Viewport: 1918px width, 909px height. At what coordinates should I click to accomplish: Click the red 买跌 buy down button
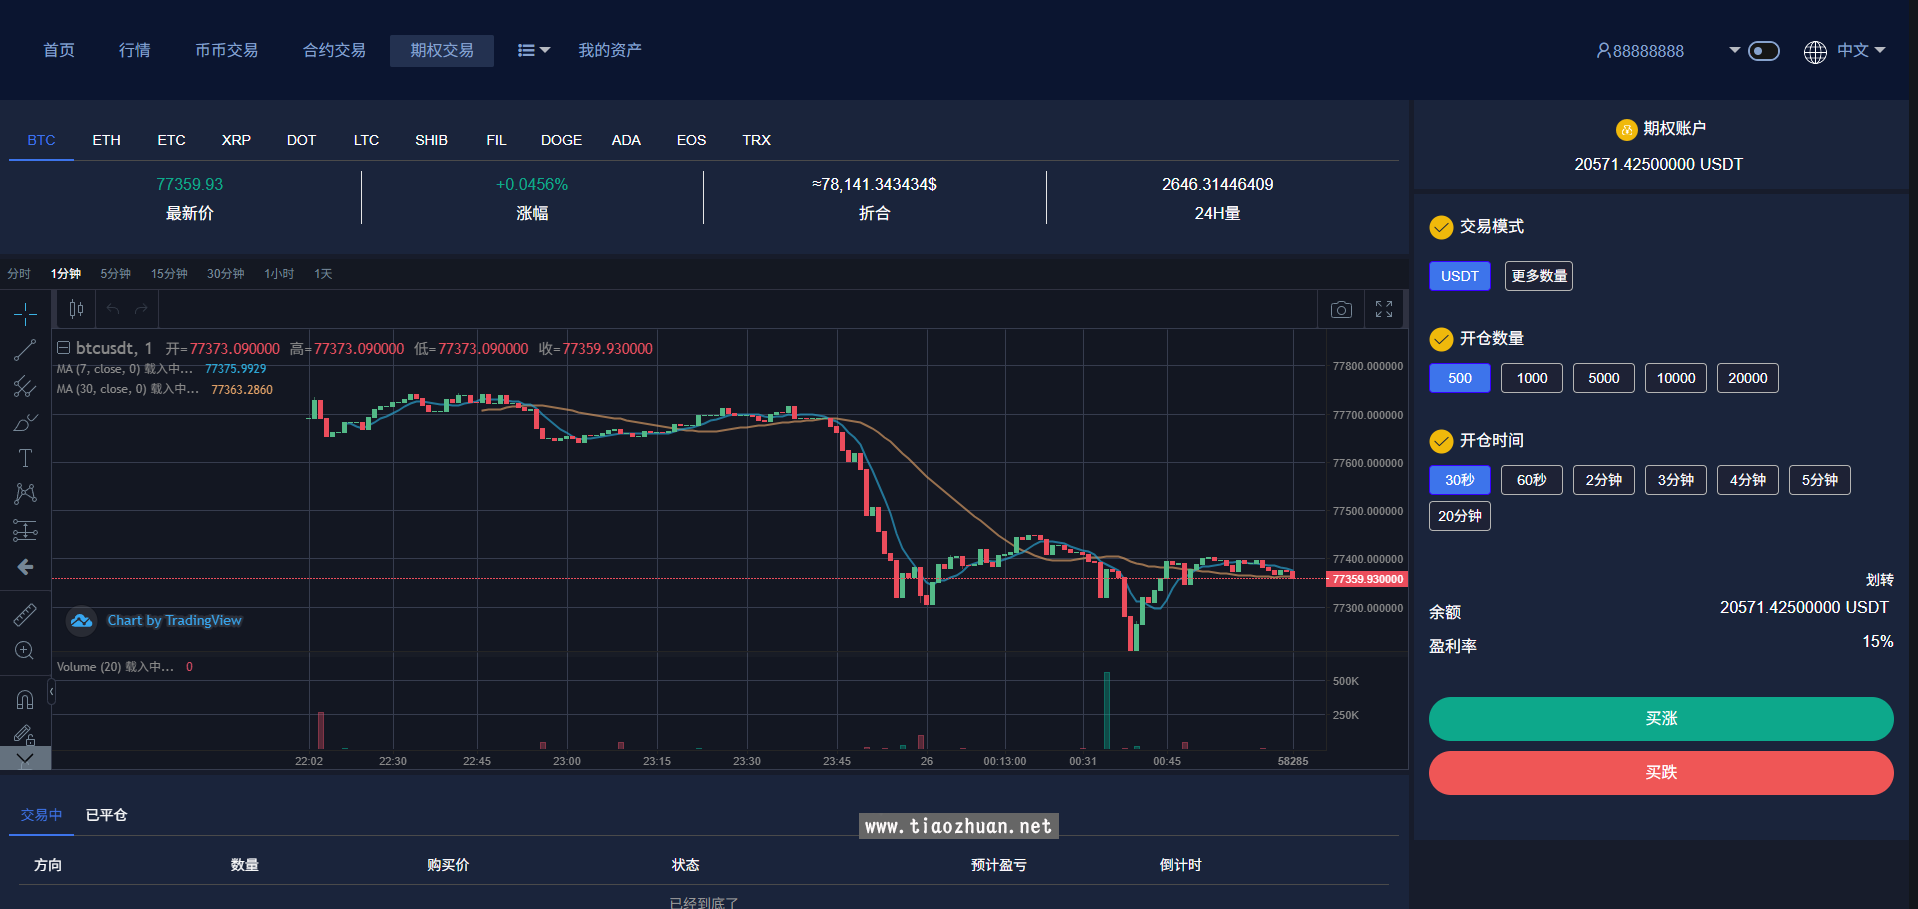(1660, 773)
